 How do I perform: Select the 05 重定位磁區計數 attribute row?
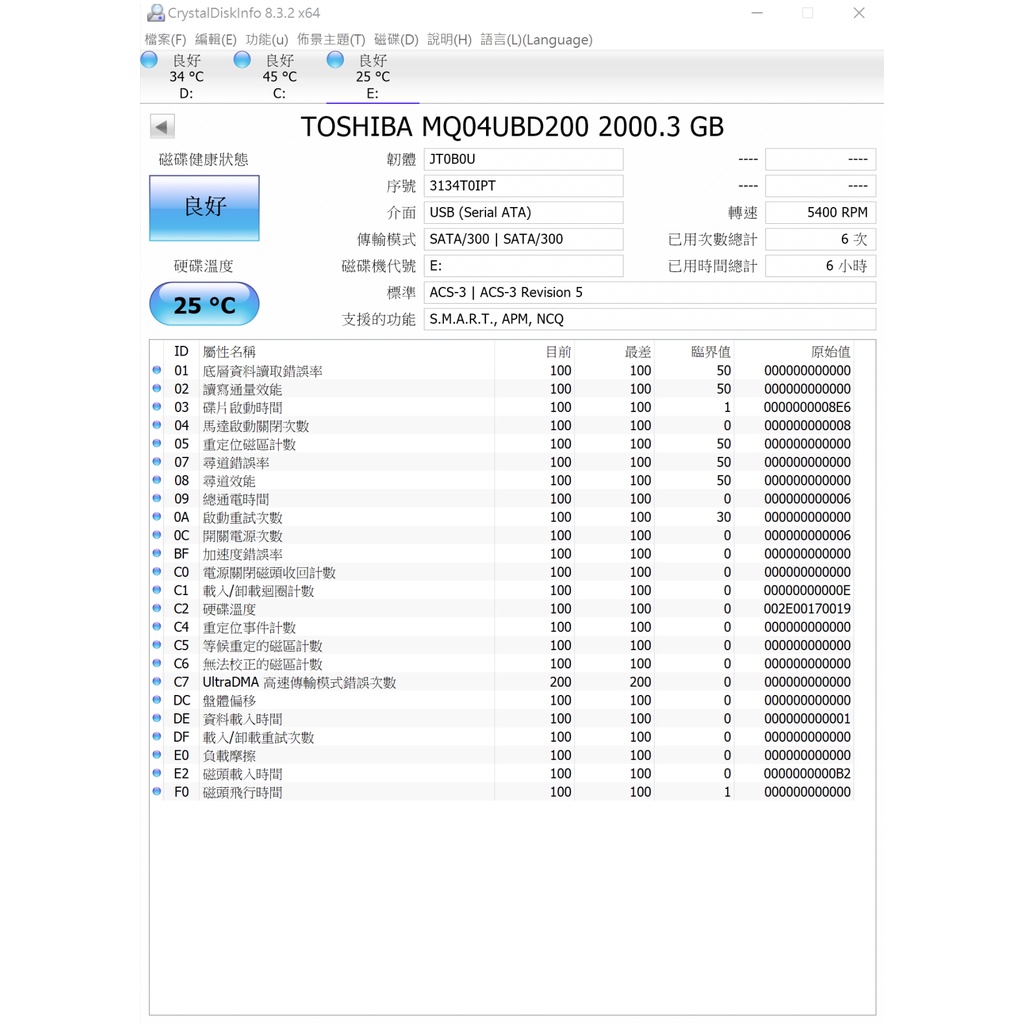(250, 444)
